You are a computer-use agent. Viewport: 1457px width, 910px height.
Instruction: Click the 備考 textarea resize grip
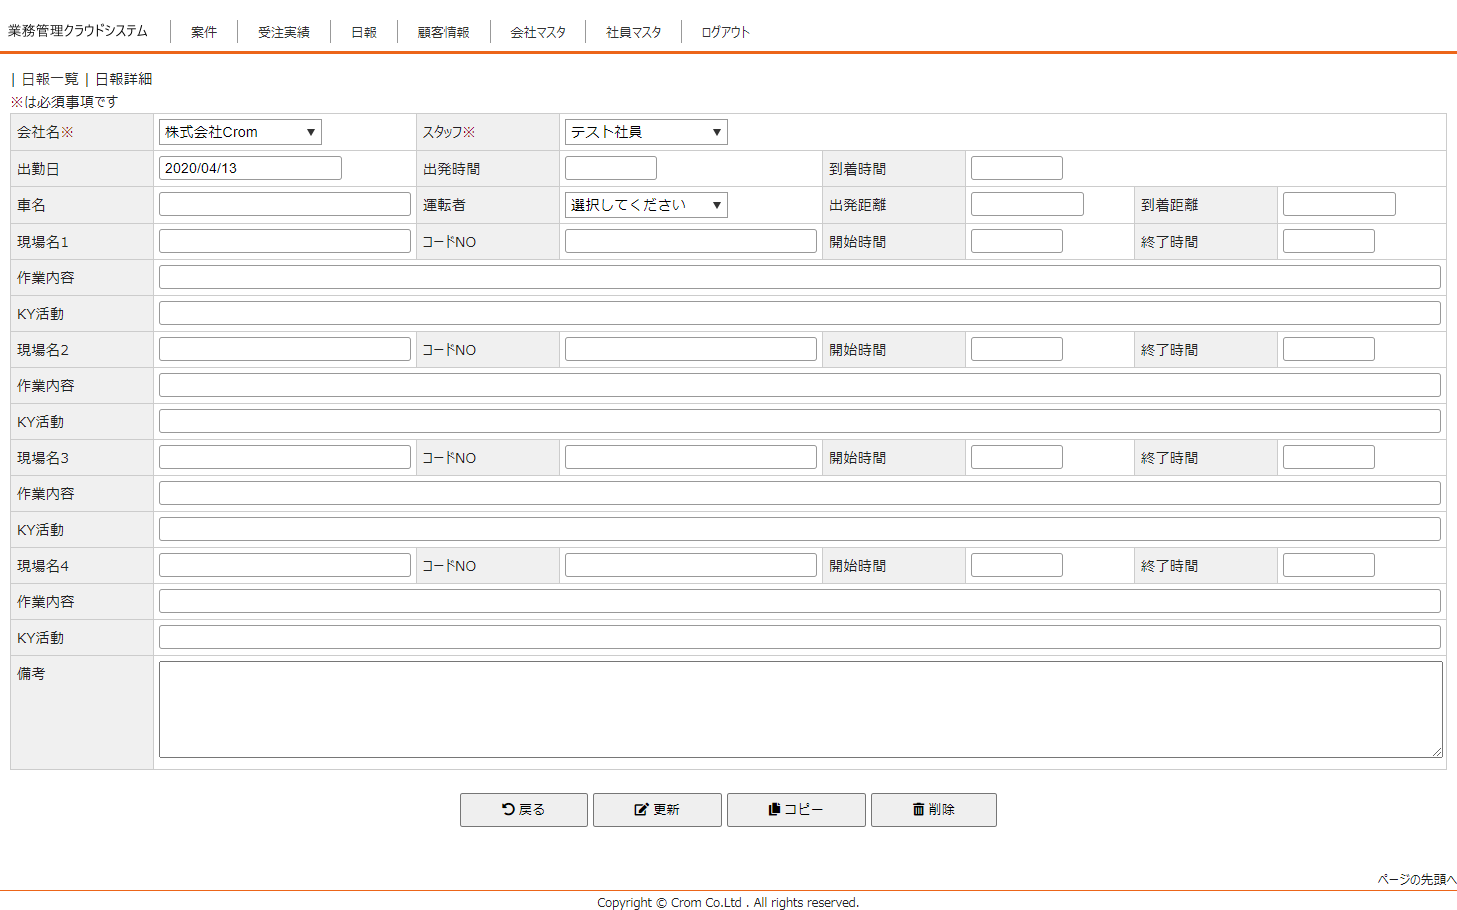(x=1436, y=751)
